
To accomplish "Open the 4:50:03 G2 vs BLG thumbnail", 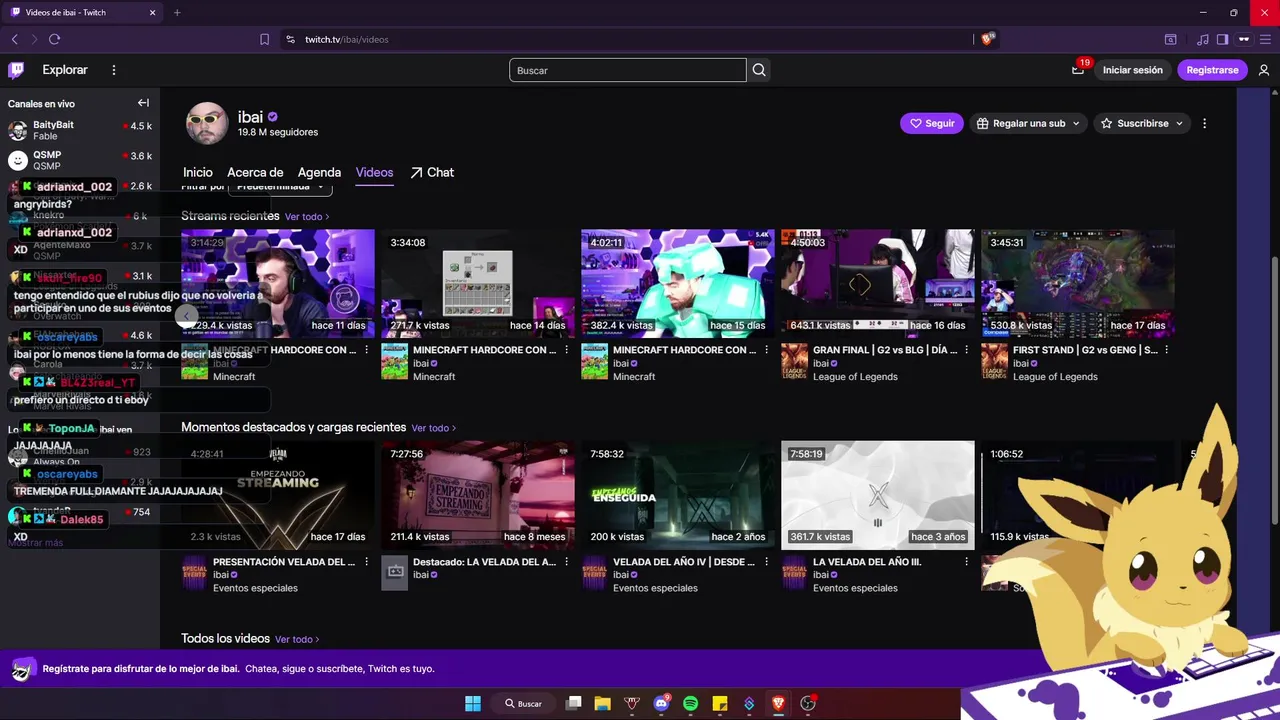I will [x=878, y=284].
